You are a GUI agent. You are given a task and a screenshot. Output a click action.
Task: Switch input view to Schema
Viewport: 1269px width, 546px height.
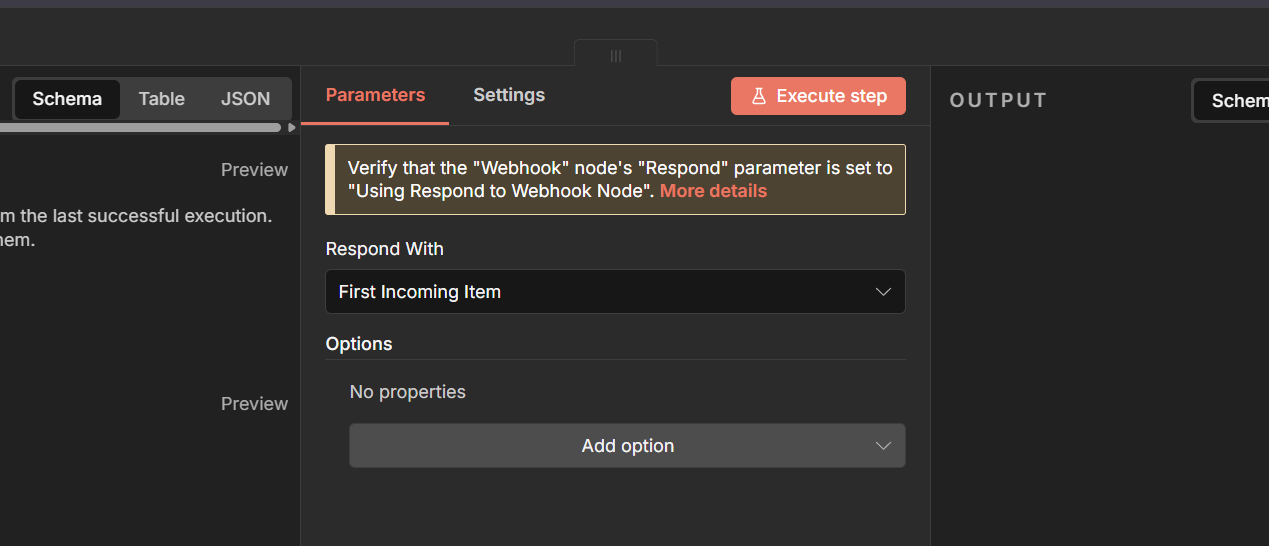[x=67, y=99]
